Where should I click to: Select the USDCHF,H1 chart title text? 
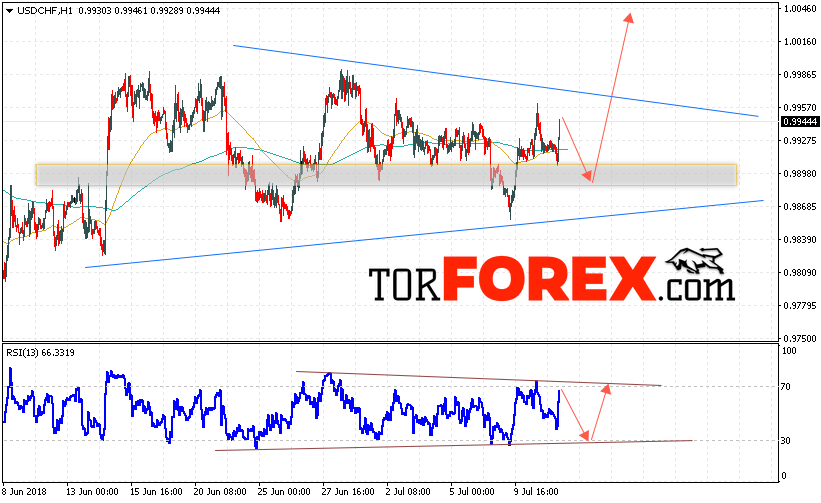point(45,10)
